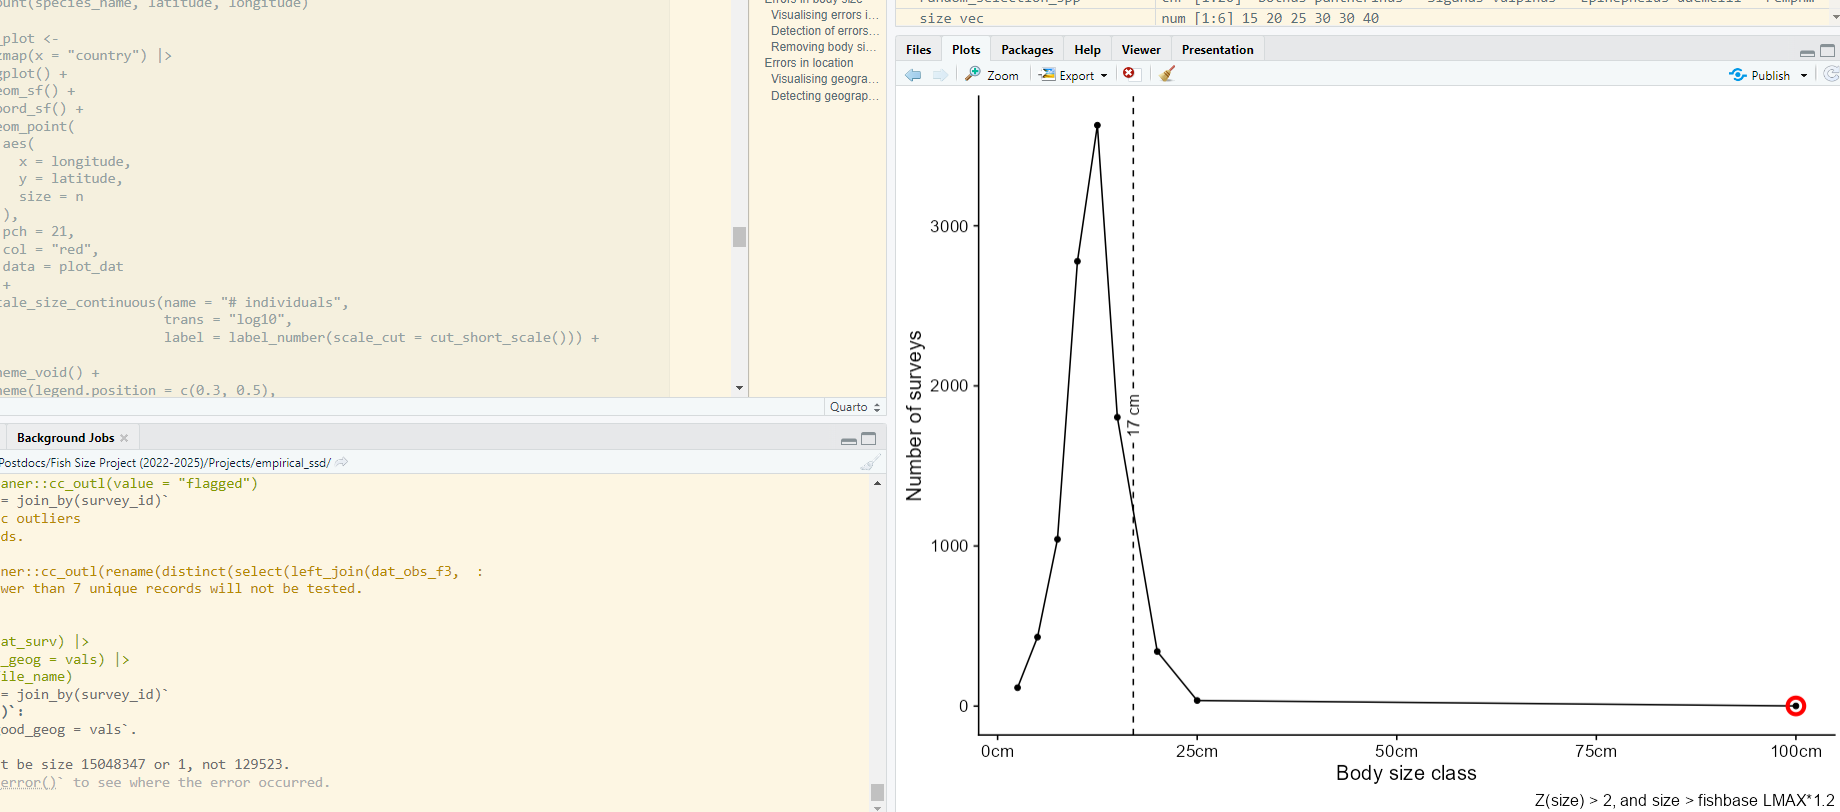1840x812 pixels.
Task: Click the 'data = plot_dat' code line
Action: click(x=62, y=267)
